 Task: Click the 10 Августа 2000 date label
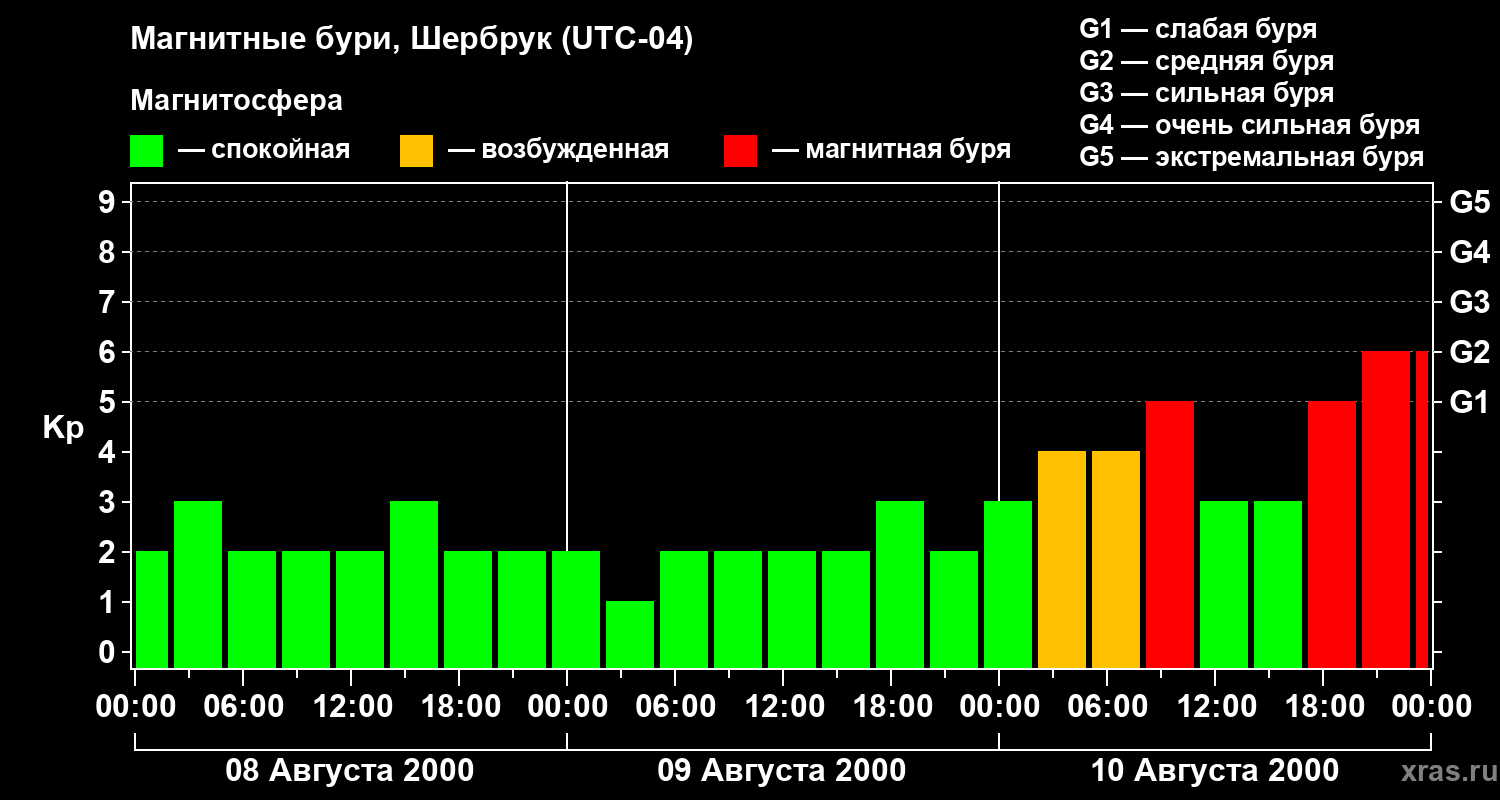[x=1214, y=771]
